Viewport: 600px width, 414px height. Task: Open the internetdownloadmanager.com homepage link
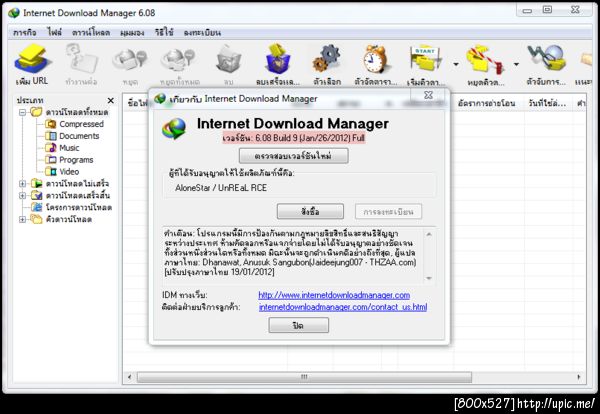tap(334, 295)
